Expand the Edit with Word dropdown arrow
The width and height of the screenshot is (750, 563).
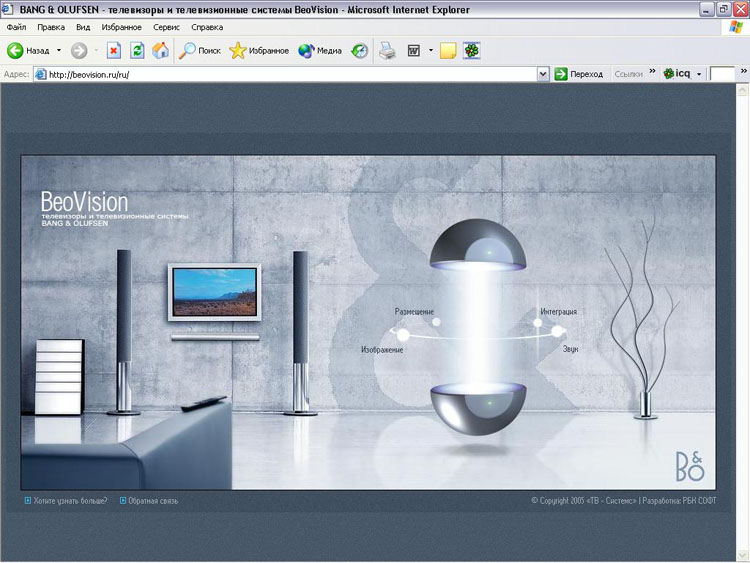[431, 50]
